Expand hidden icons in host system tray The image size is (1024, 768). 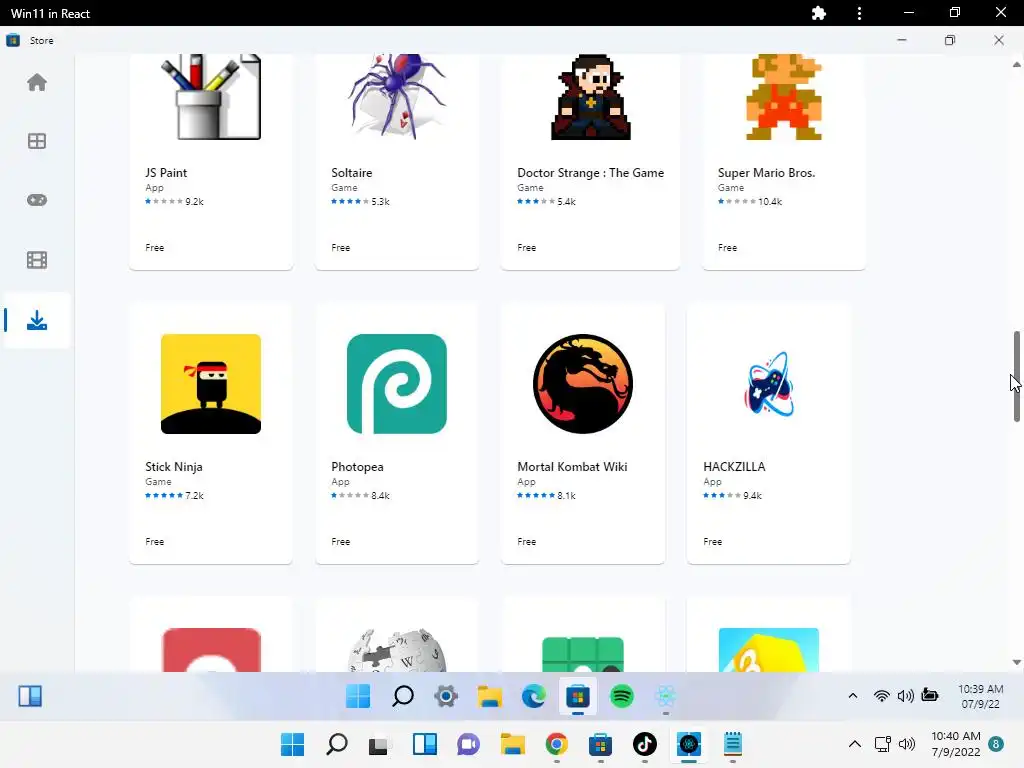[855, 744]
